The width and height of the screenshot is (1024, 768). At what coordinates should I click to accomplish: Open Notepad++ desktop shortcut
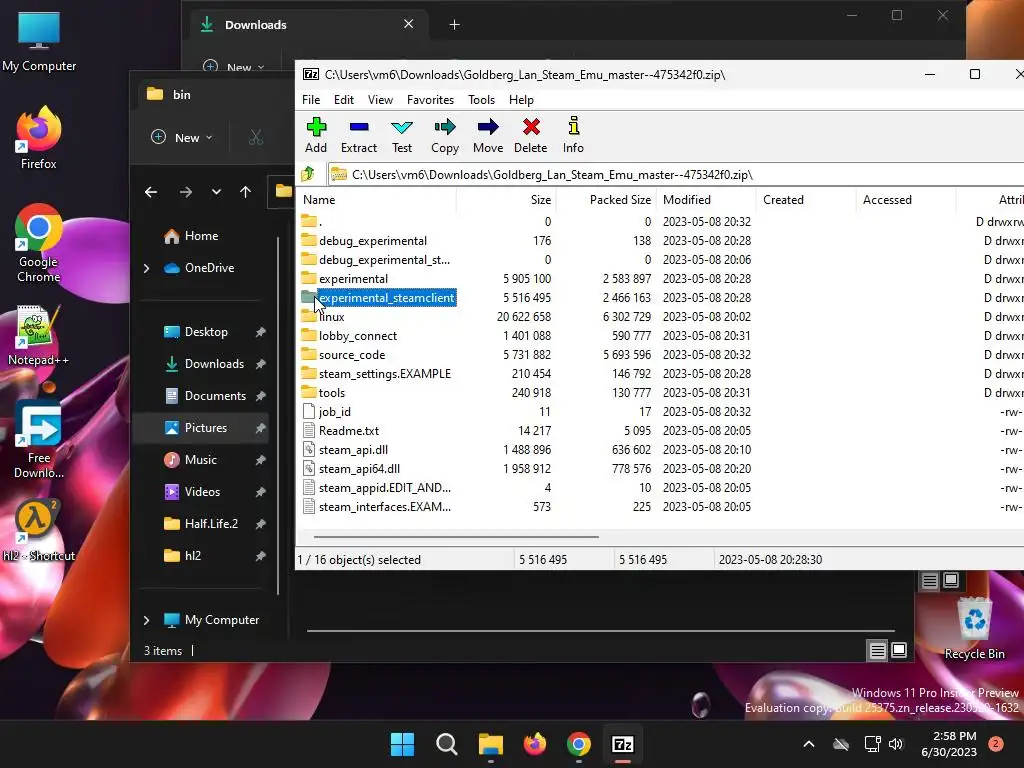coord(39,335)
